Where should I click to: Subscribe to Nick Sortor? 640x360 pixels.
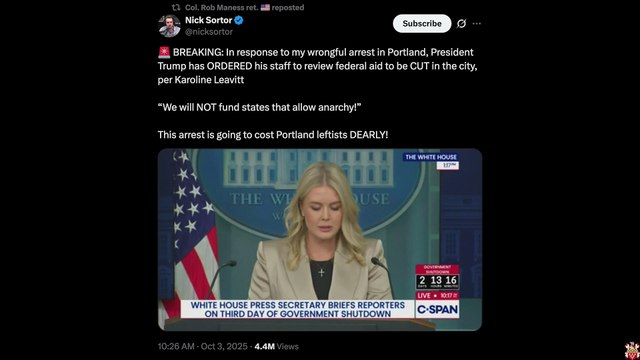click(x=422, y=24)
